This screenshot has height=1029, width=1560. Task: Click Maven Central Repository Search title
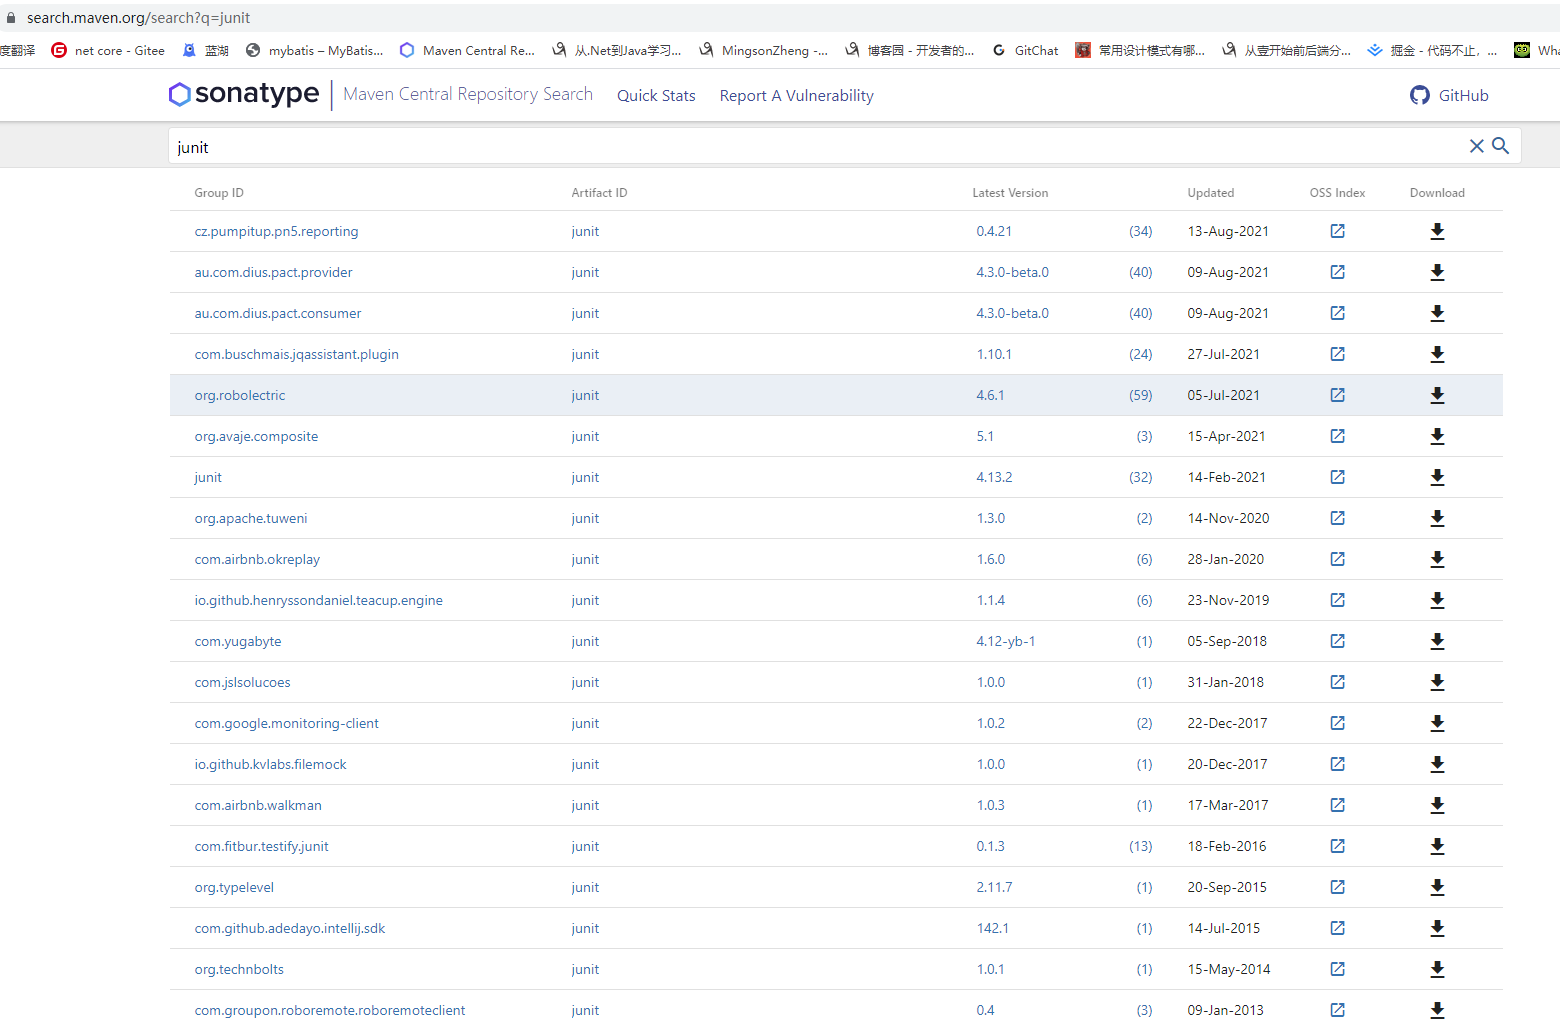[x=468, y=94]
